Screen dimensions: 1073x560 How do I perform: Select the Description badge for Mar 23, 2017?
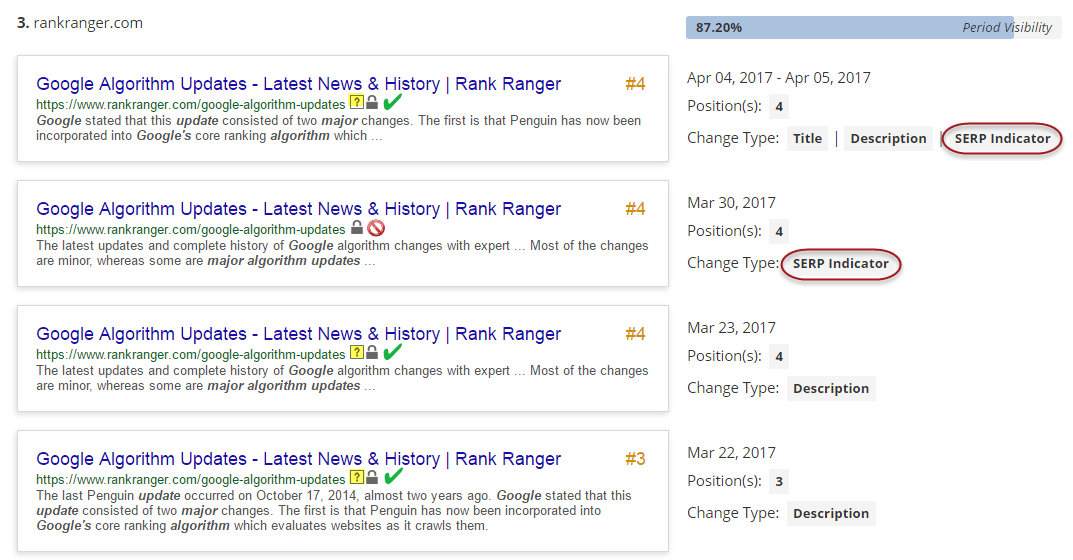point(831,388)
